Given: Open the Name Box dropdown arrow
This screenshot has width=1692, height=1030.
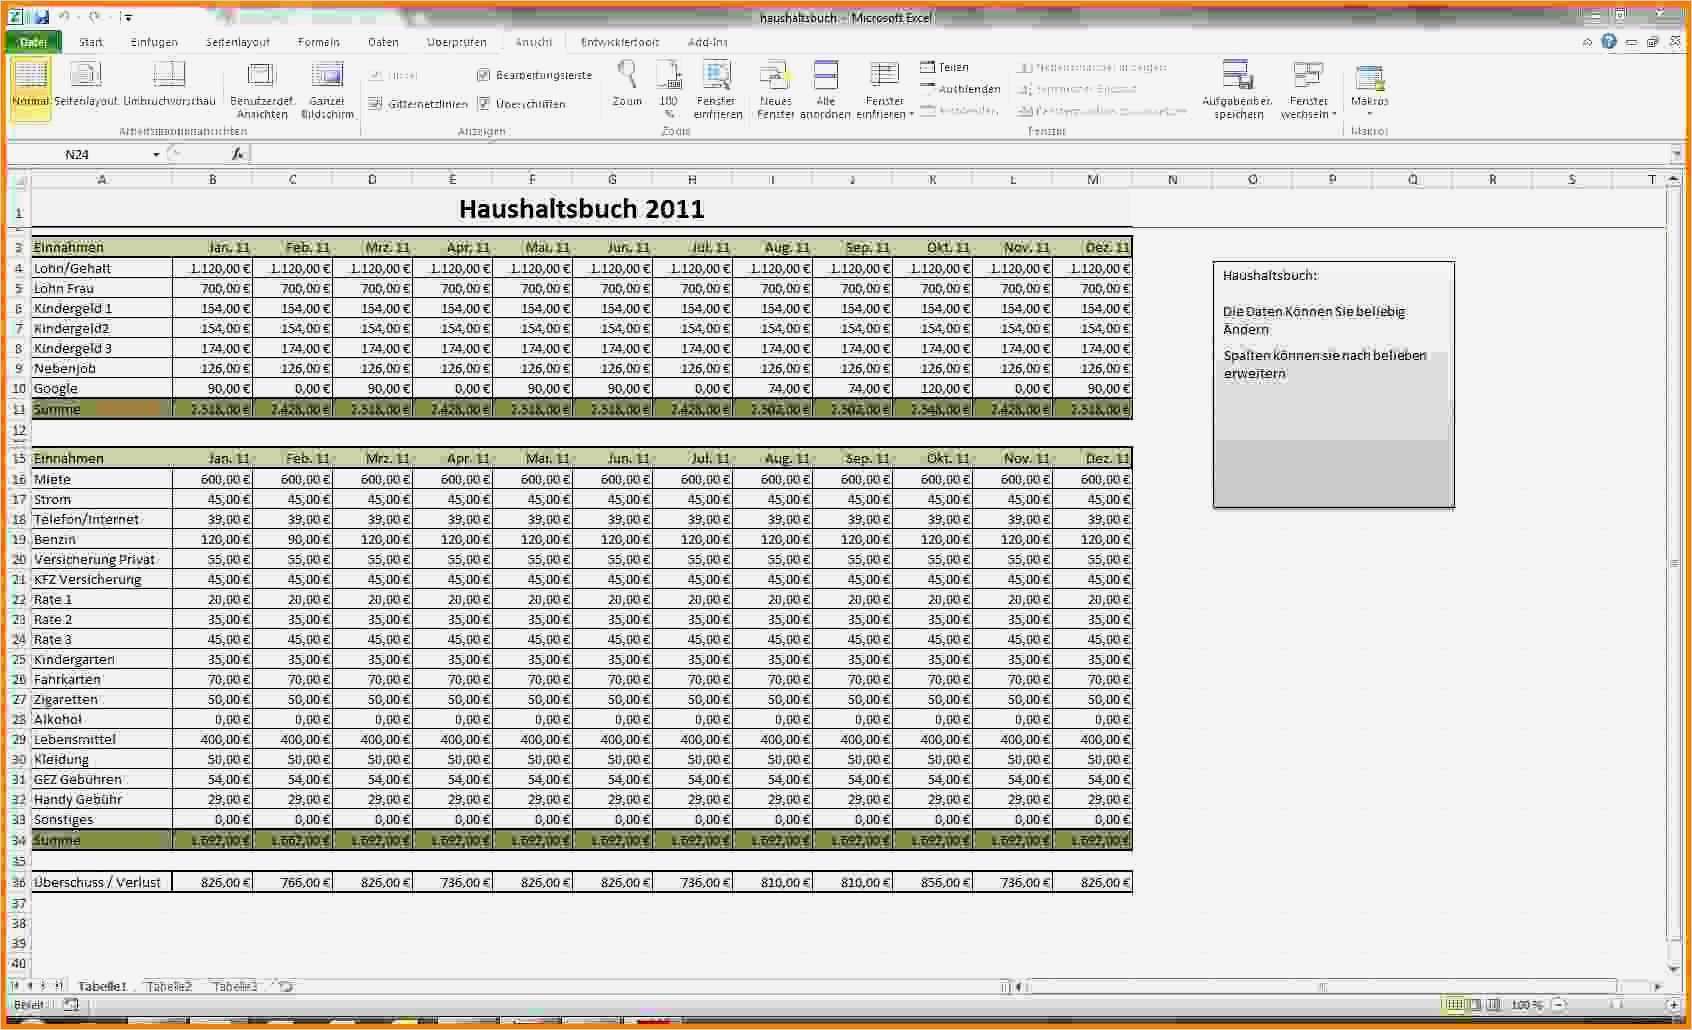Looking at the screenshot, I should click(x=156, y=154).
